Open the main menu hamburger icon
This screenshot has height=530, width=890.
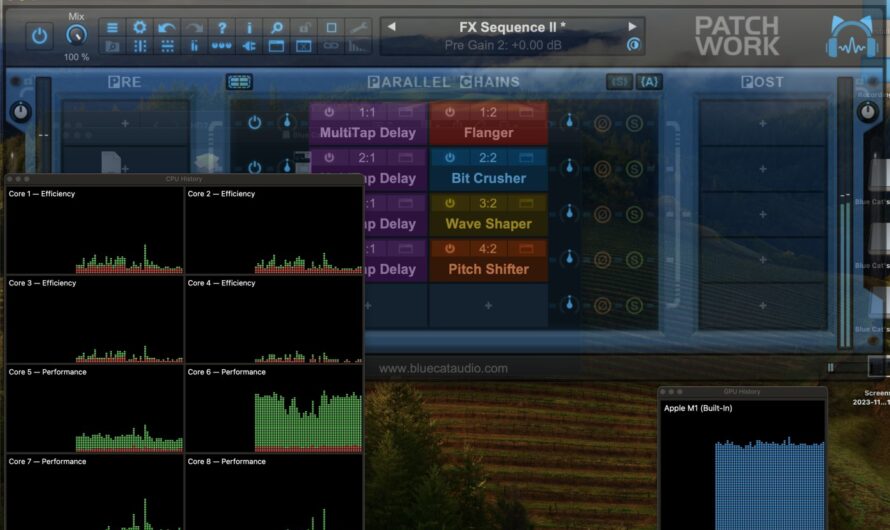112,27
